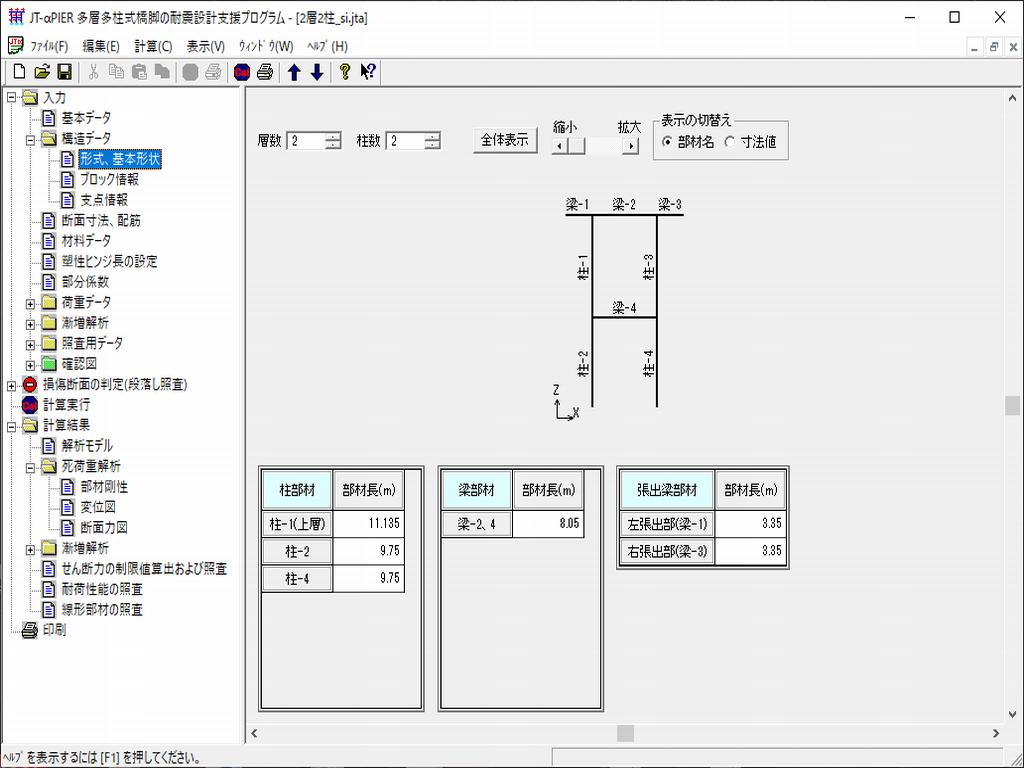The height and width of the screenshot is (768, 1024).
Task: Save data with the floppy disk icon
Action: [x=64, y=71]
